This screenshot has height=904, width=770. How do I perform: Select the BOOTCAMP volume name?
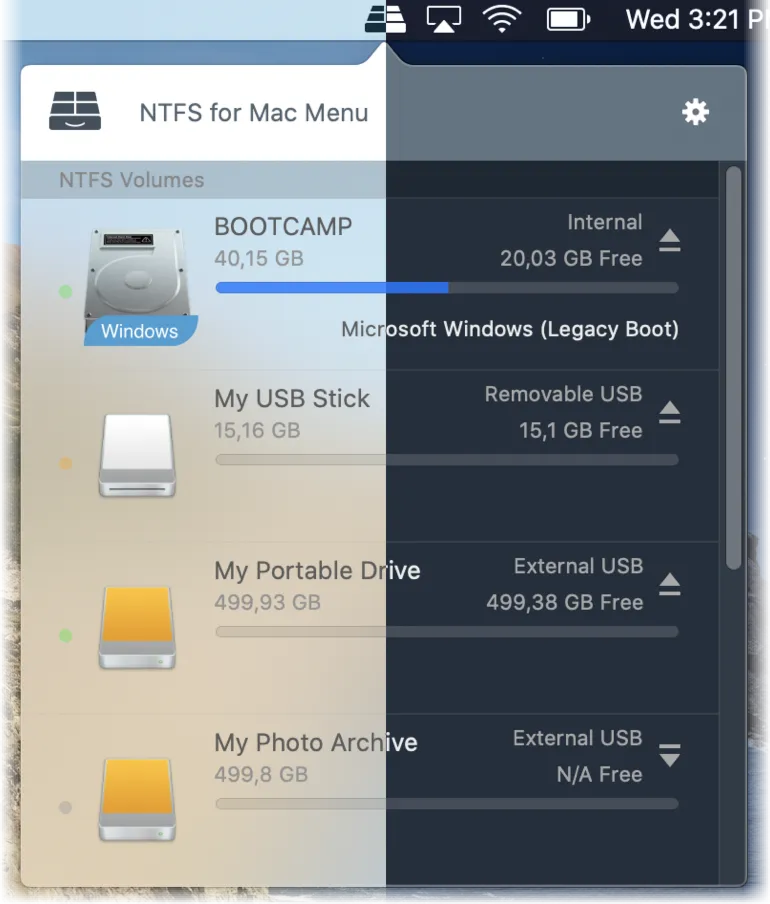pos(283,227)
